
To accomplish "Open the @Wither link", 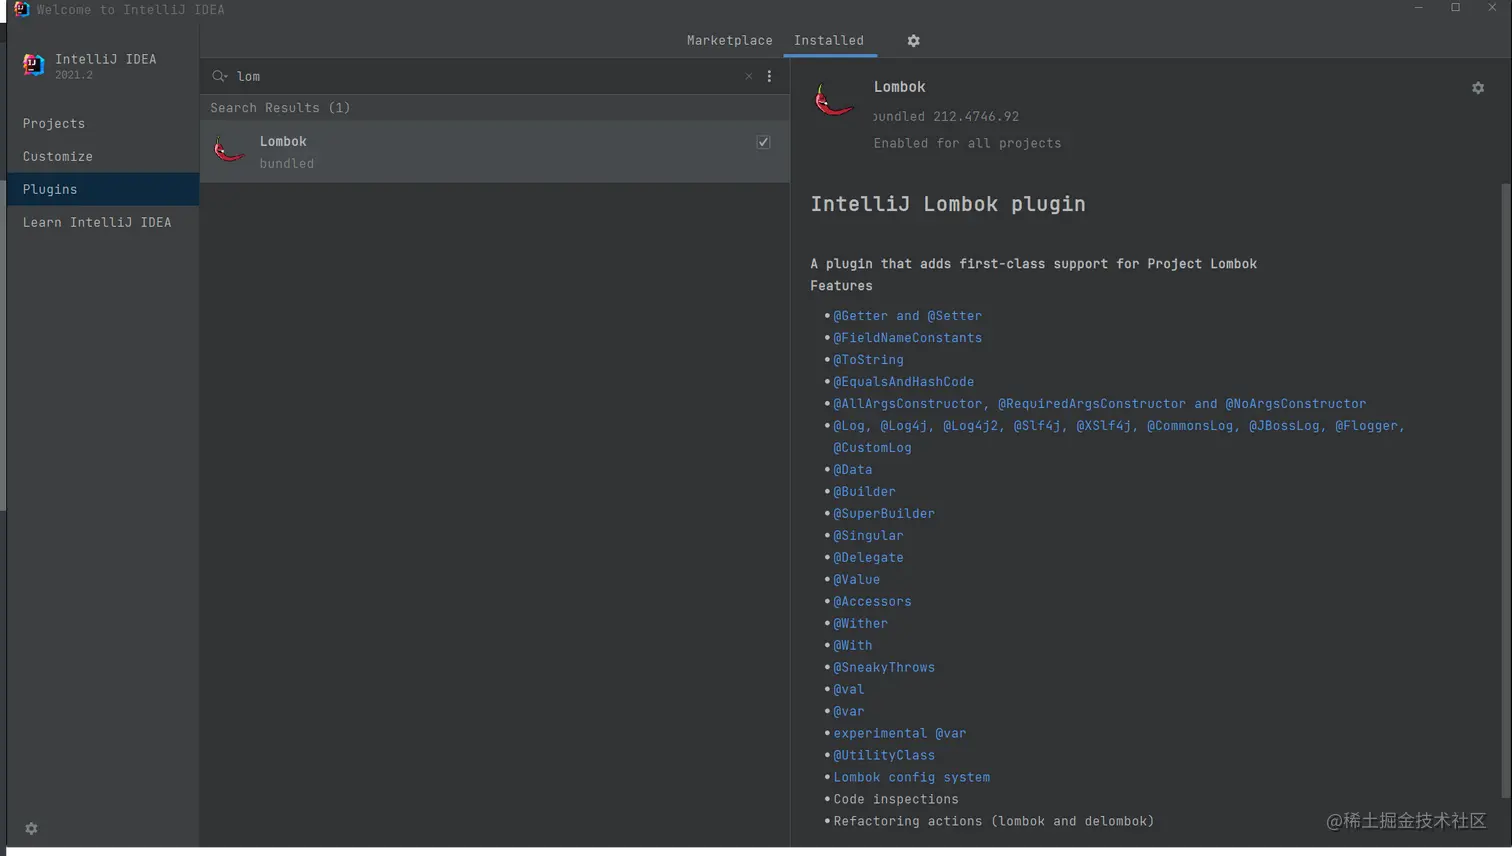I will 860,624.
